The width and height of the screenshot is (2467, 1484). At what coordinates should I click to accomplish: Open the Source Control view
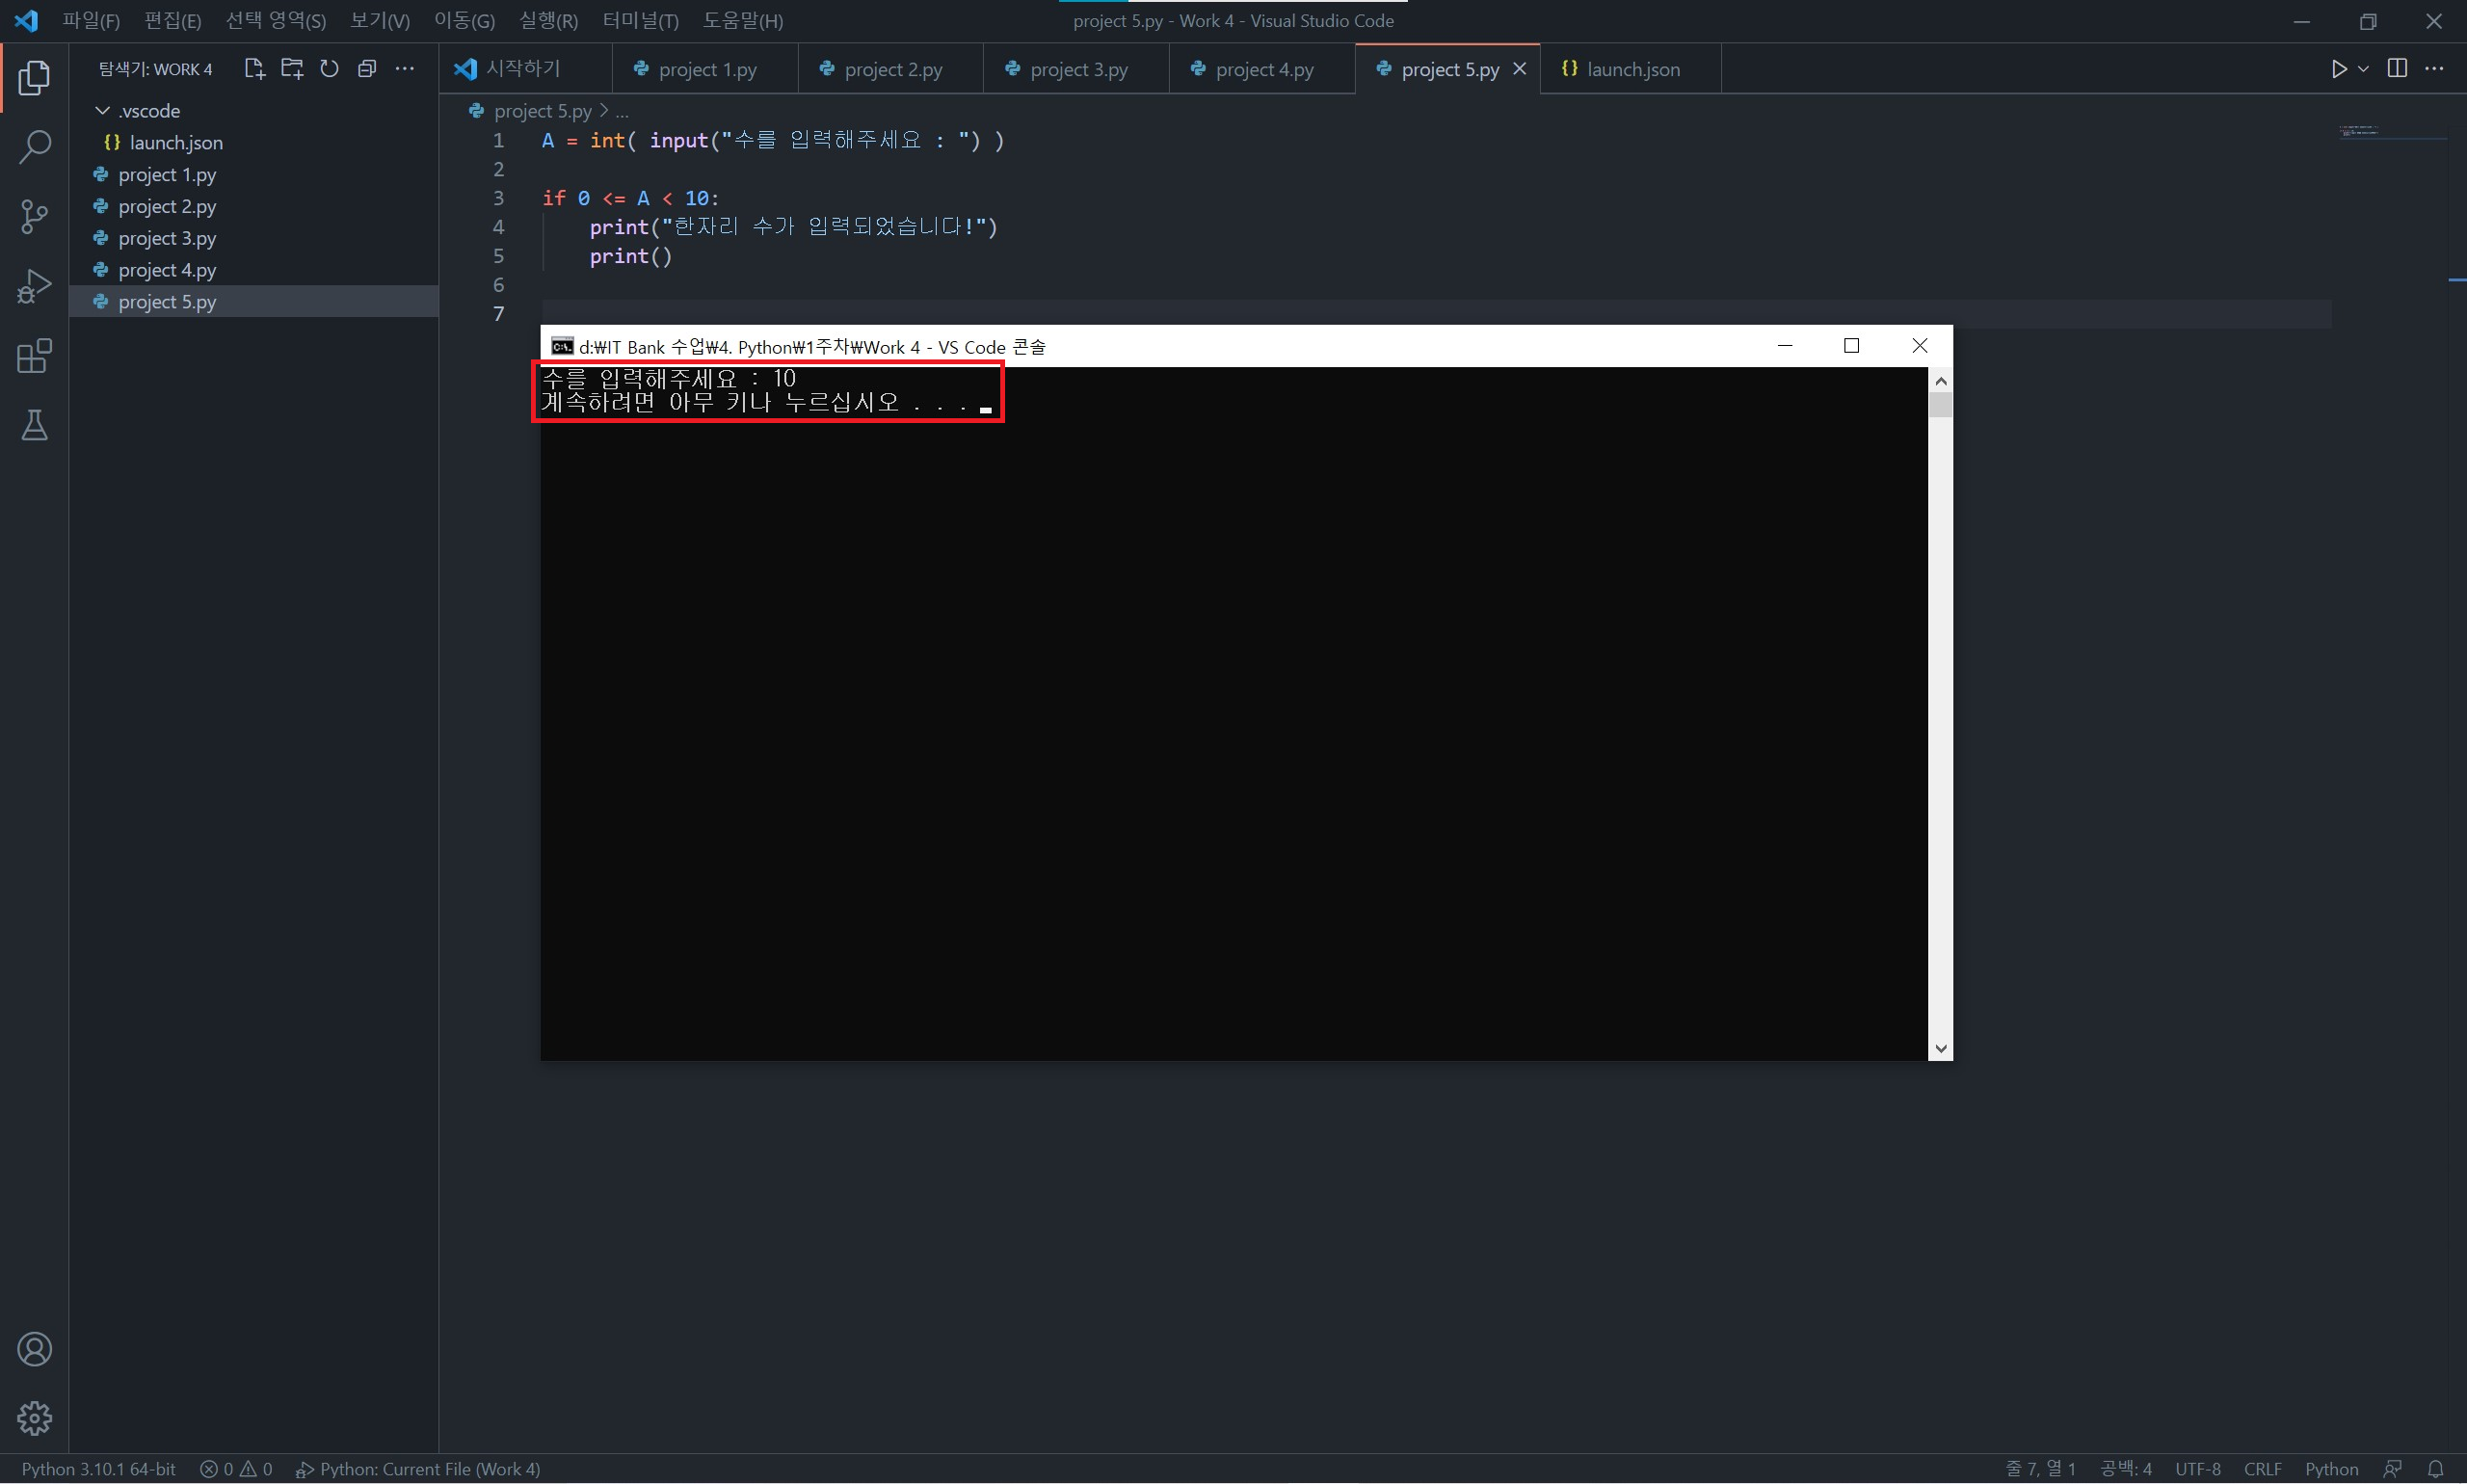34,216
